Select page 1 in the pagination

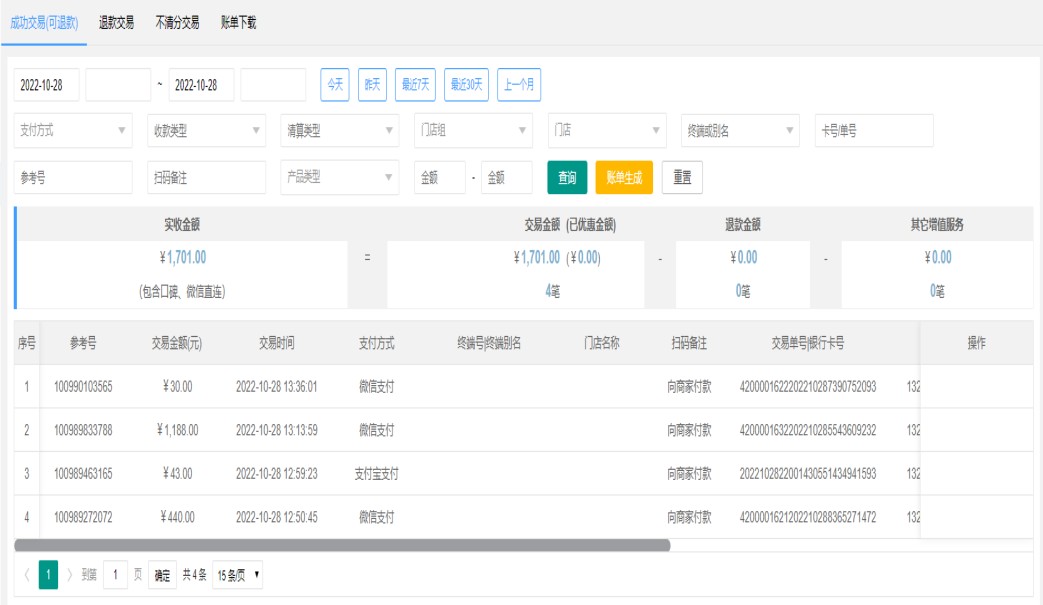click(48, 575)
